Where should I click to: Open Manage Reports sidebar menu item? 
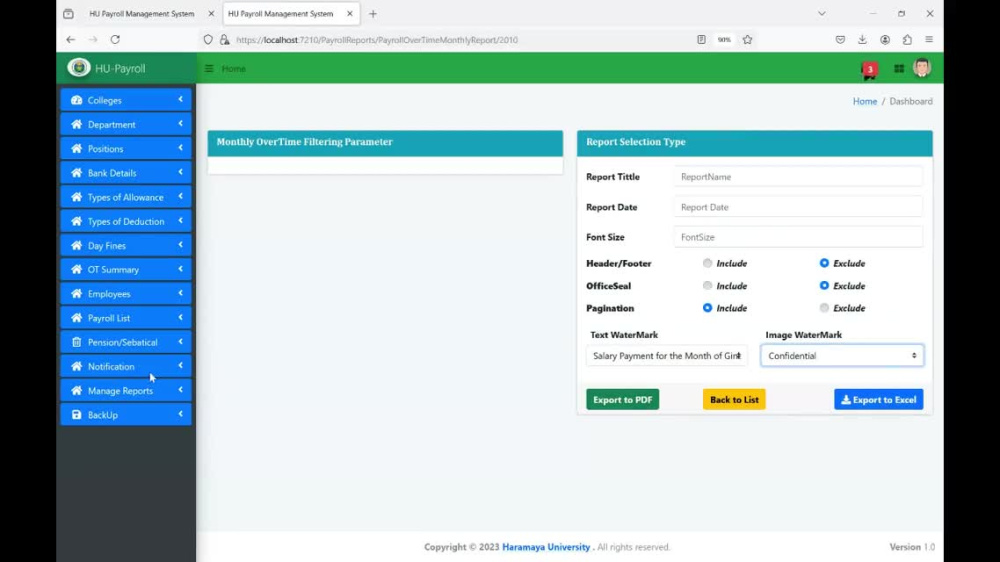click(126, 390)
